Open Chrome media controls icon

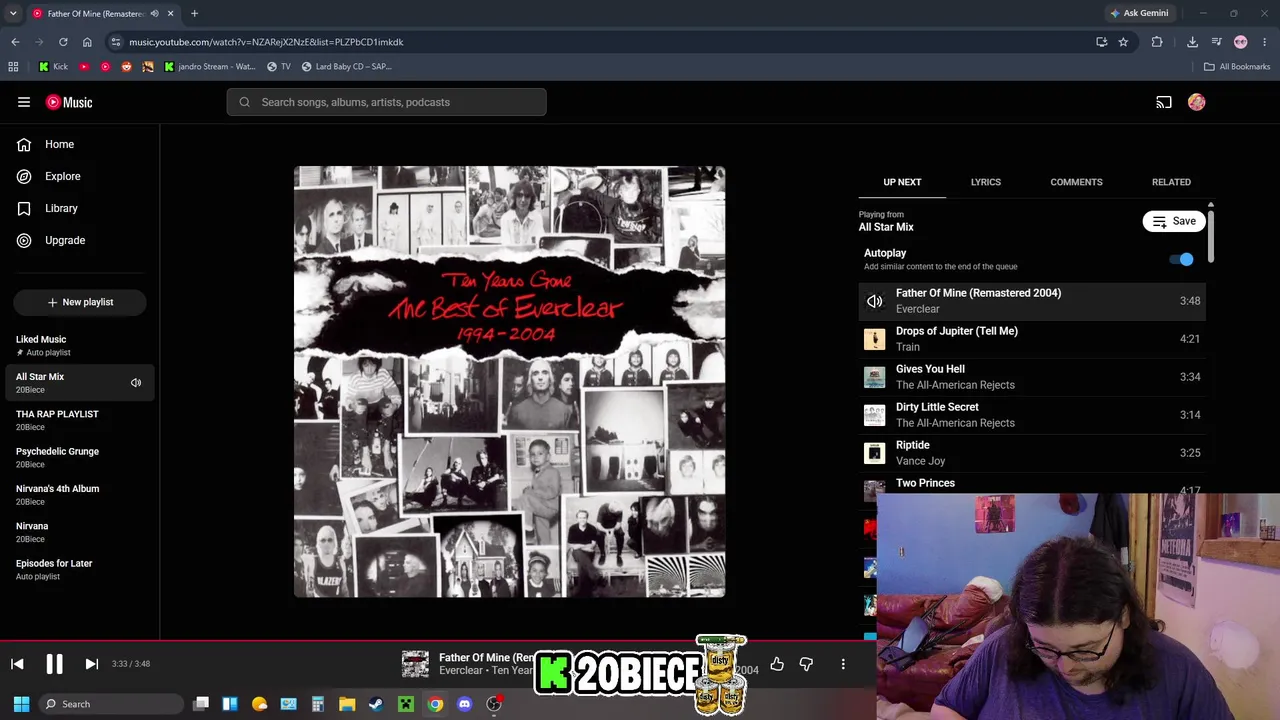[x=1216, y=42]
